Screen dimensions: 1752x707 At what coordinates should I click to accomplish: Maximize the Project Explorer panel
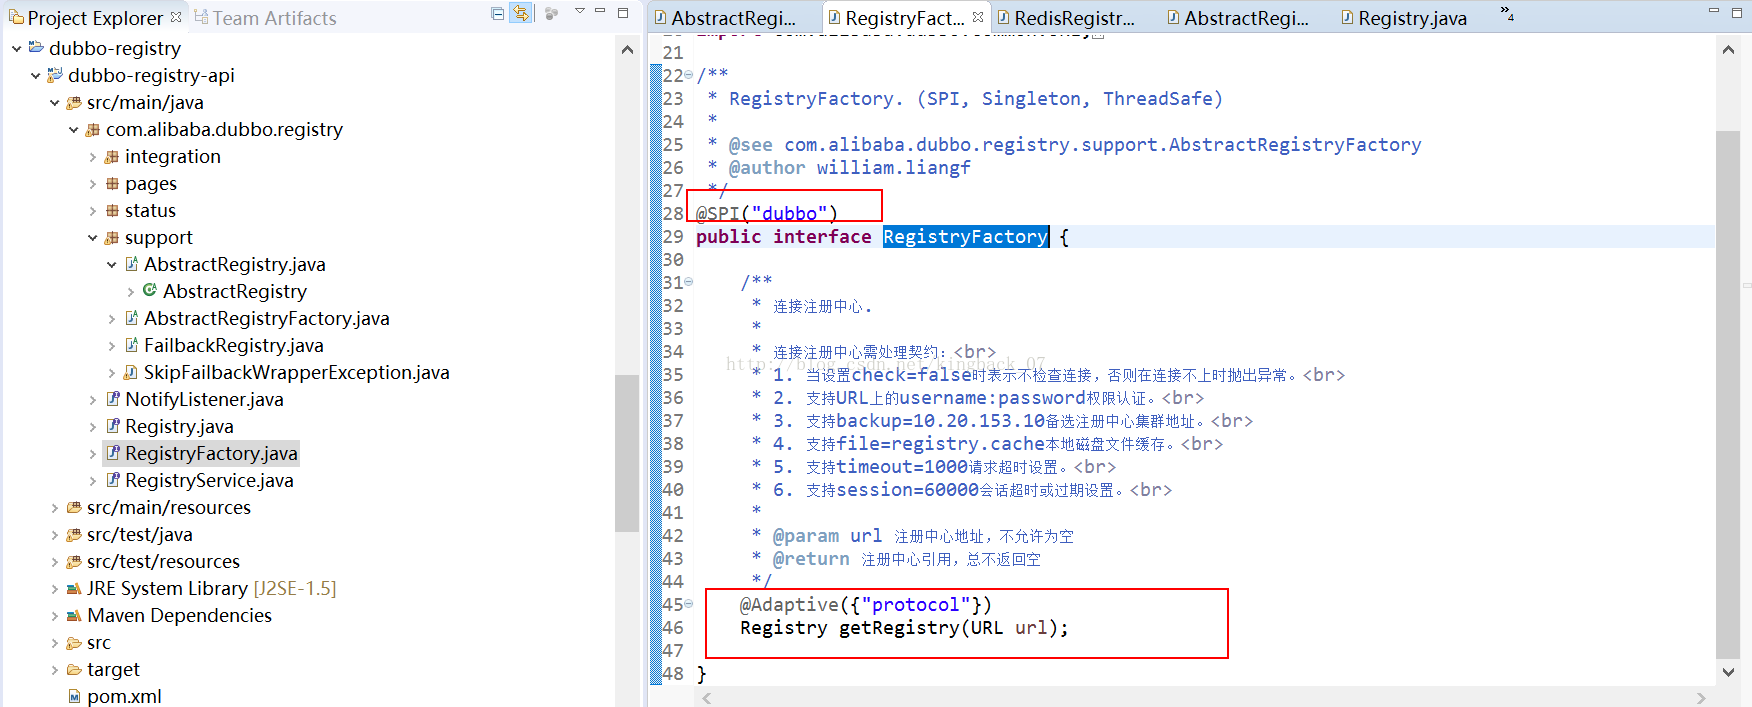coord(623,12)
